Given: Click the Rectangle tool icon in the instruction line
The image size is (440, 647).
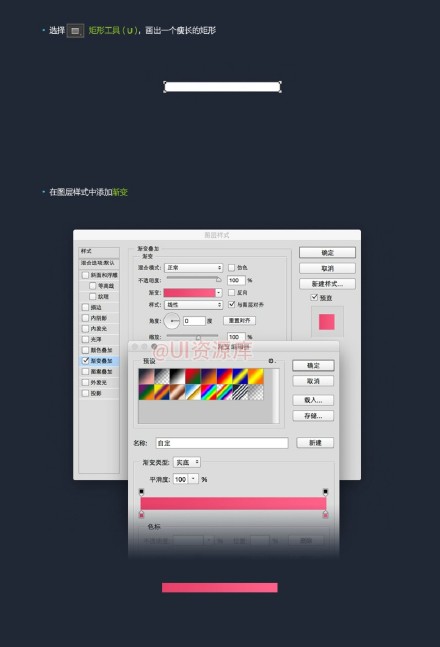Looking at the screenshot, I should (75, 31).
